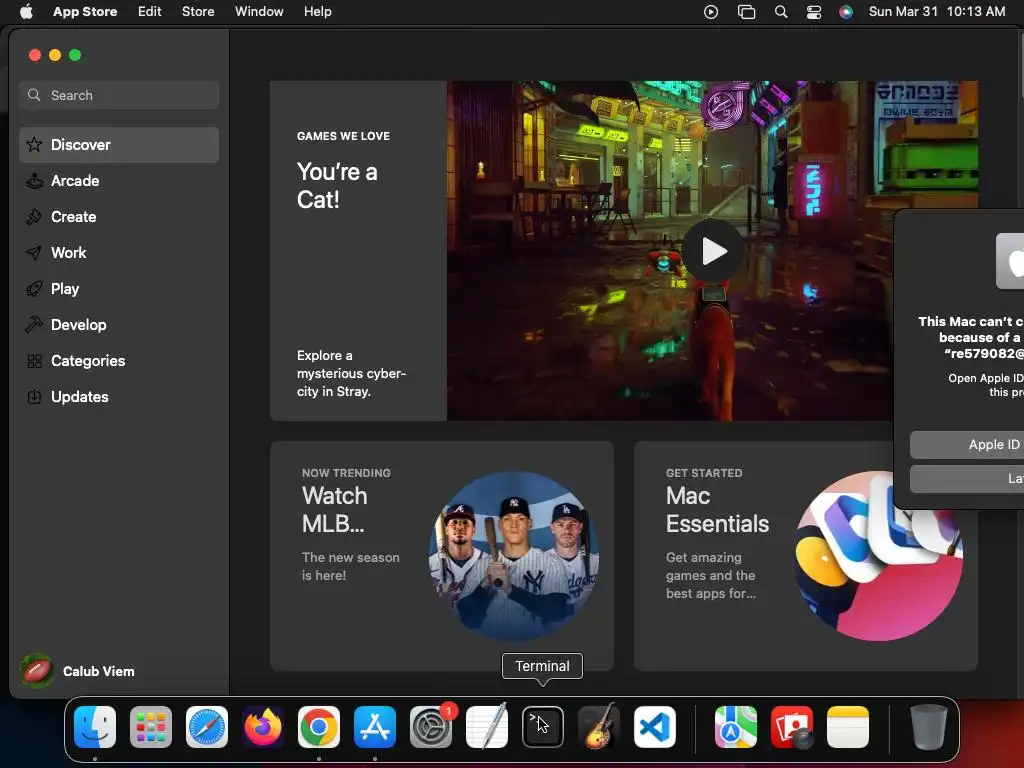
Task: Open the Help menu
Action: 317,12
